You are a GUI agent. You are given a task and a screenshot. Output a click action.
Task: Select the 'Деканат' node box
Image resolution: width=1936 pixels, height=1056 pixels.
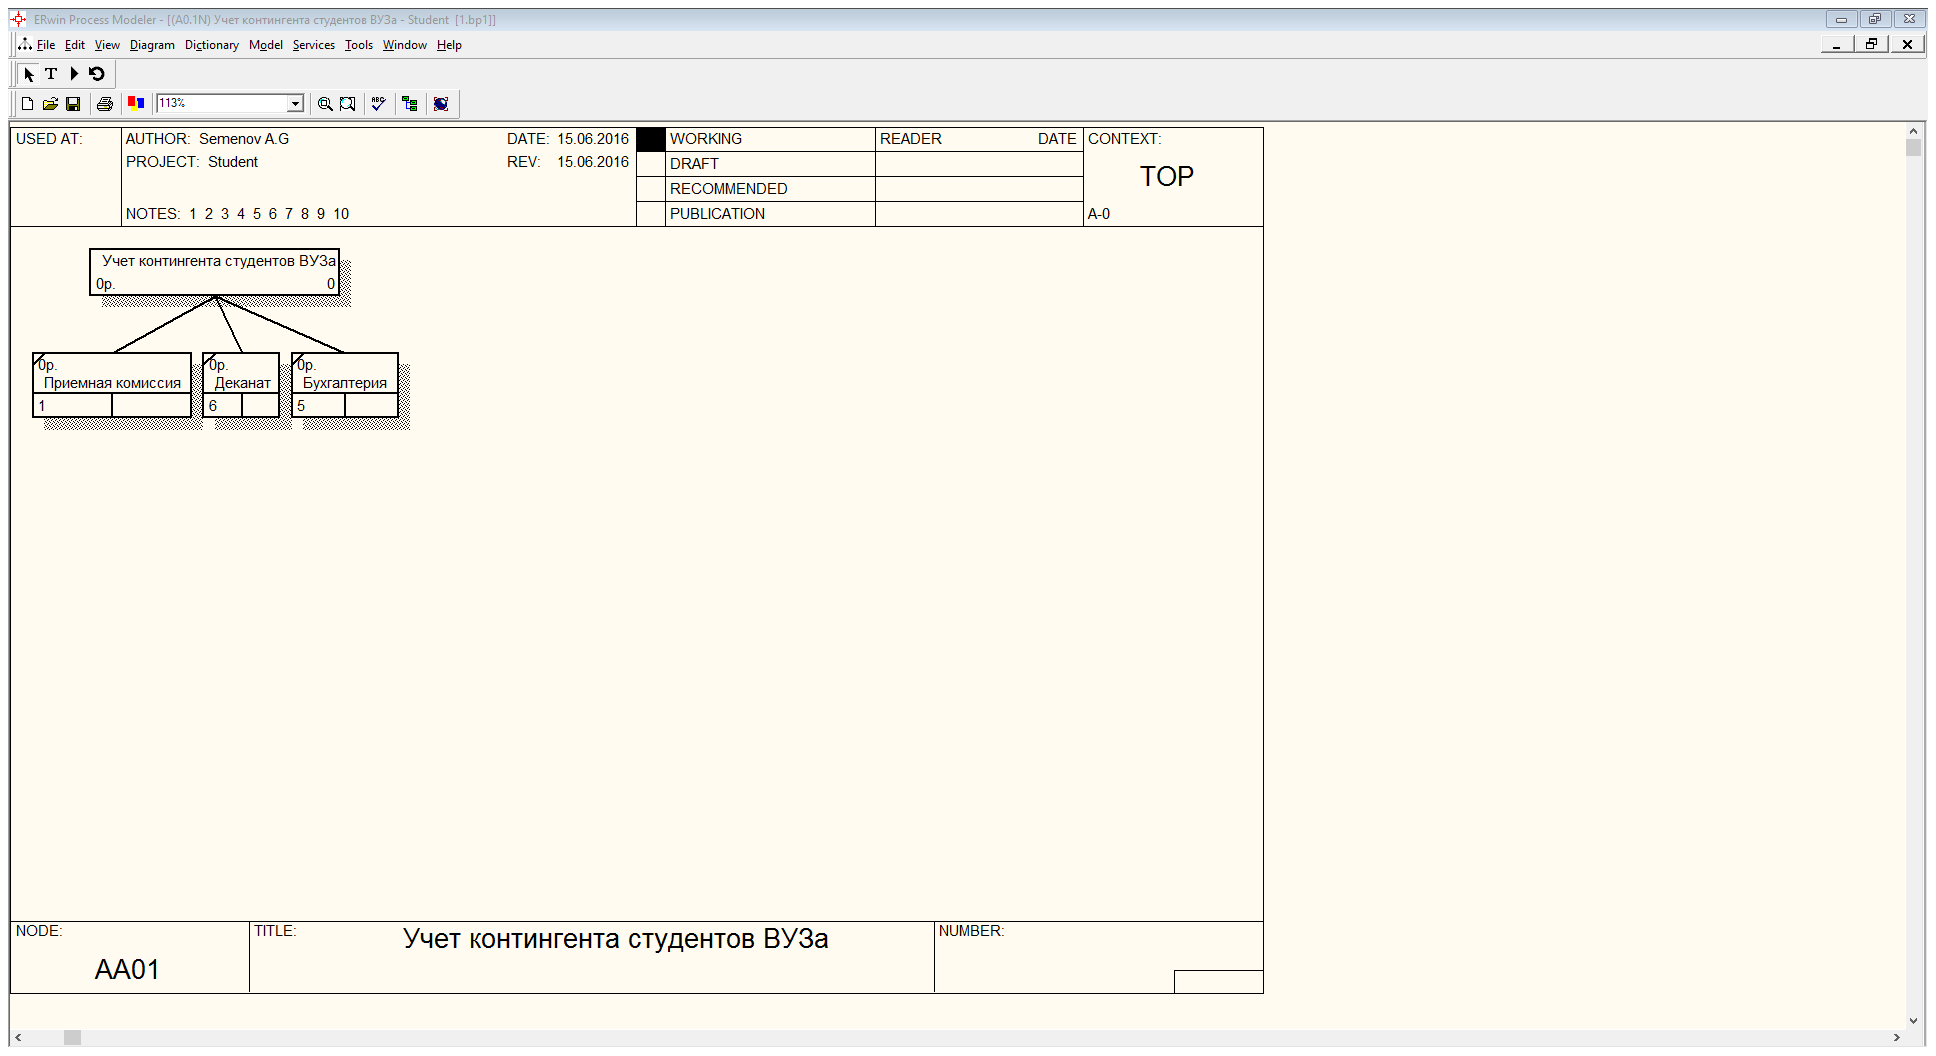[x=241, y=385]
